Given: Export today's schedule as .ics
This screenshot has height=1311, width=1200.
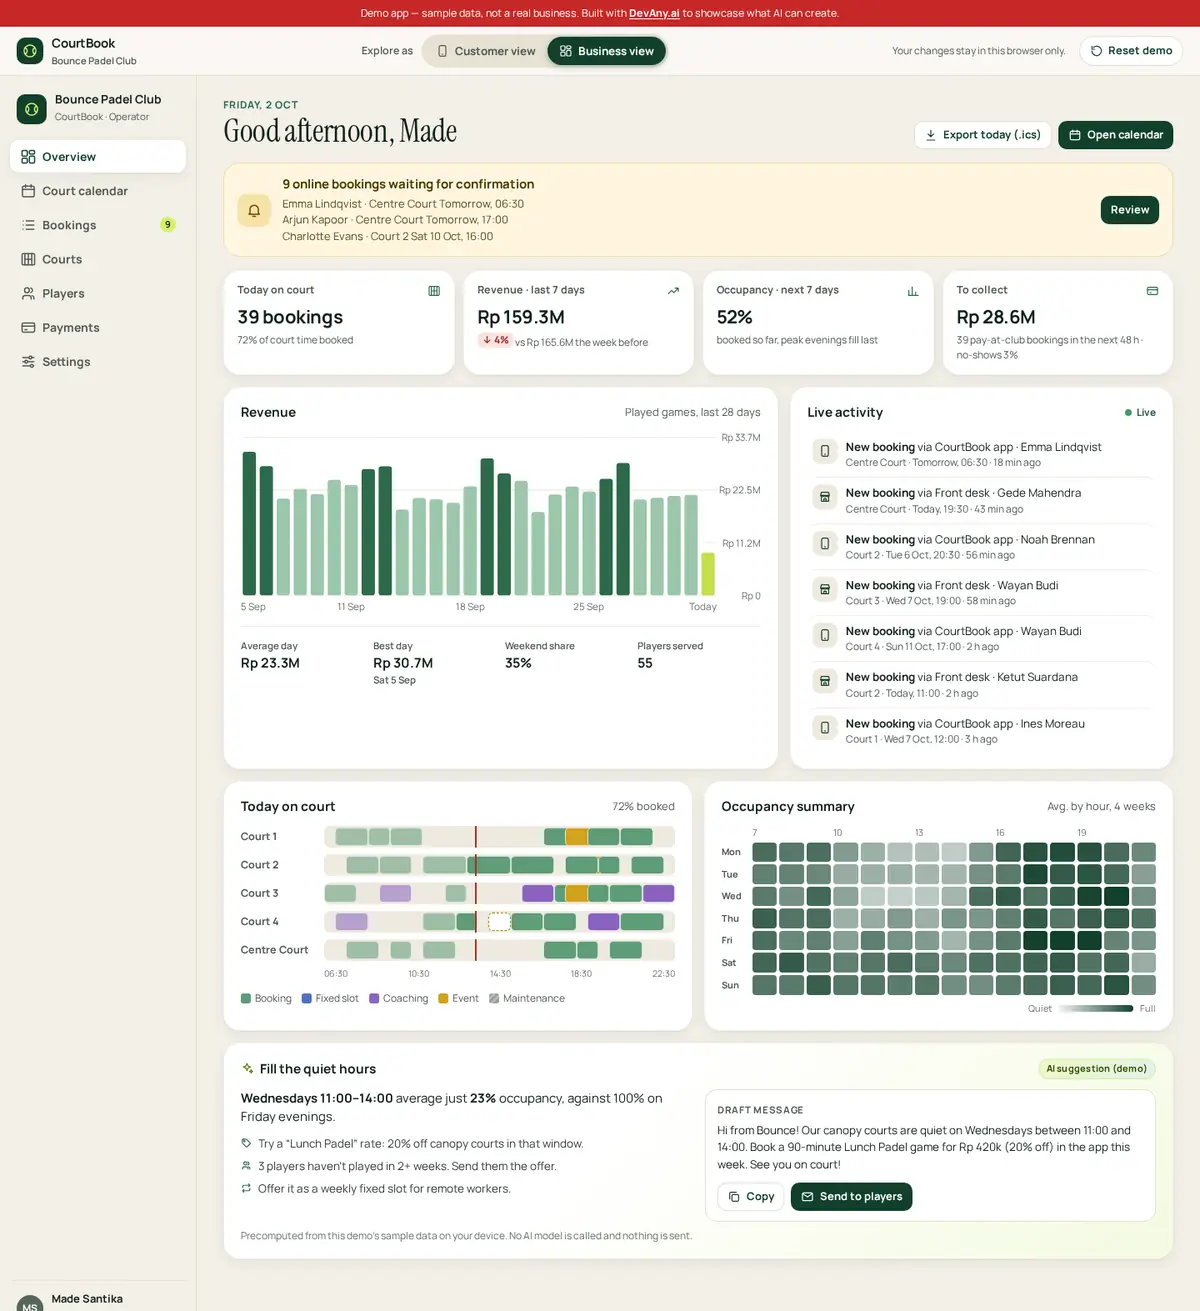Looking at the screenshot, I should point(982,135).
